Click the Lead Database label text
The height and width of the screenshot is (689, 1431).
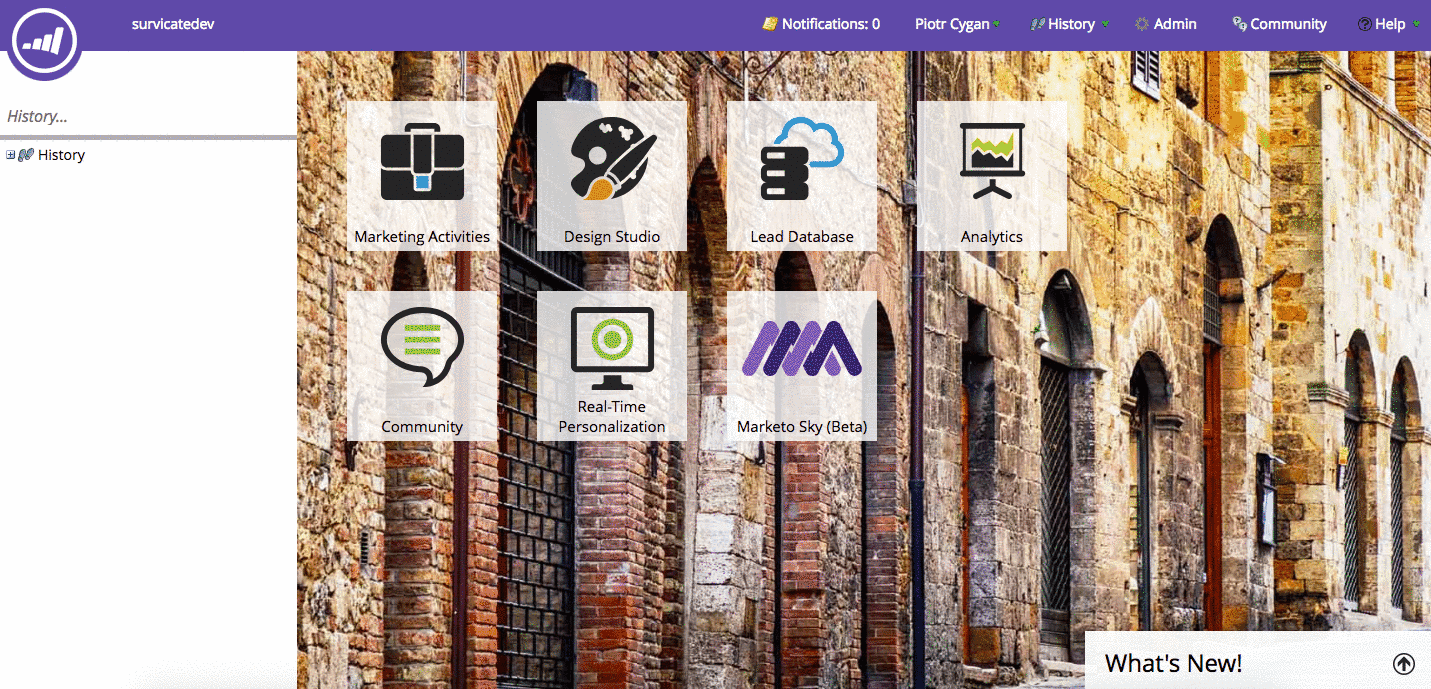[x=802, y=237]
